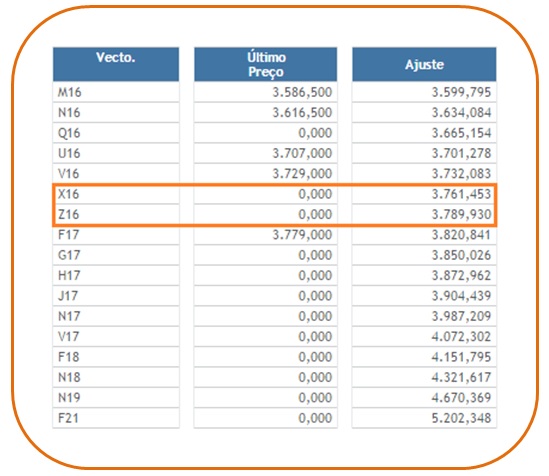Image resolution: width=549 pixels, height=476 pixels.
Task: Select the J17 maturity cell
Action: point(116,295)
